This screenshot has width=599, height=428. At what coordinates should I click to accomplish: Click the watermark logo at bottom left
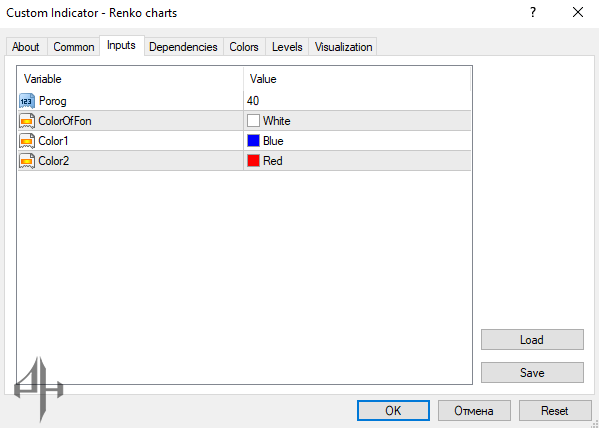tap(39, 388)
